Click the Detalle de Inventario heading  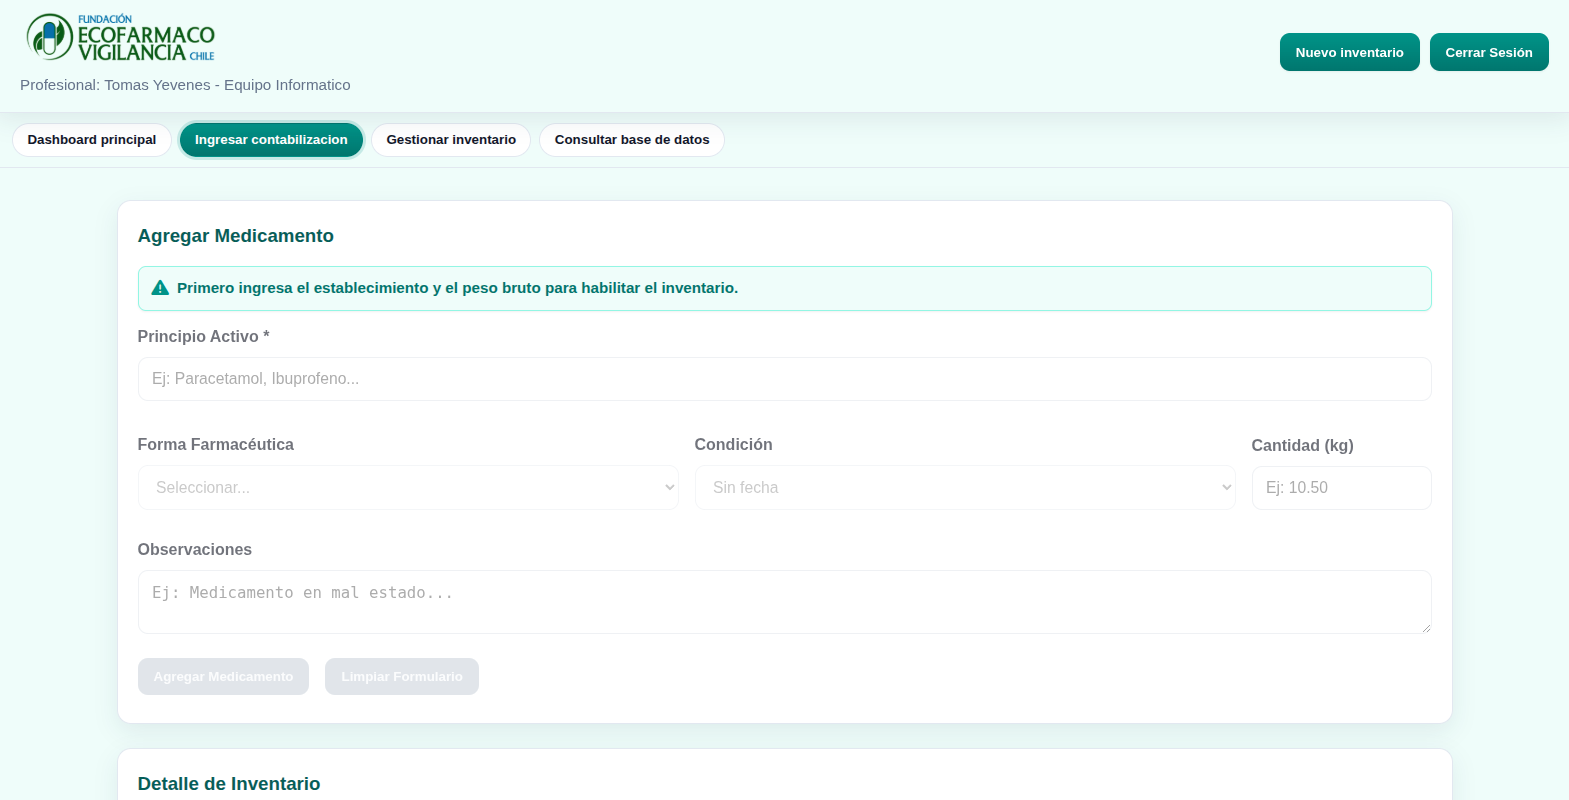click(229, 784)
